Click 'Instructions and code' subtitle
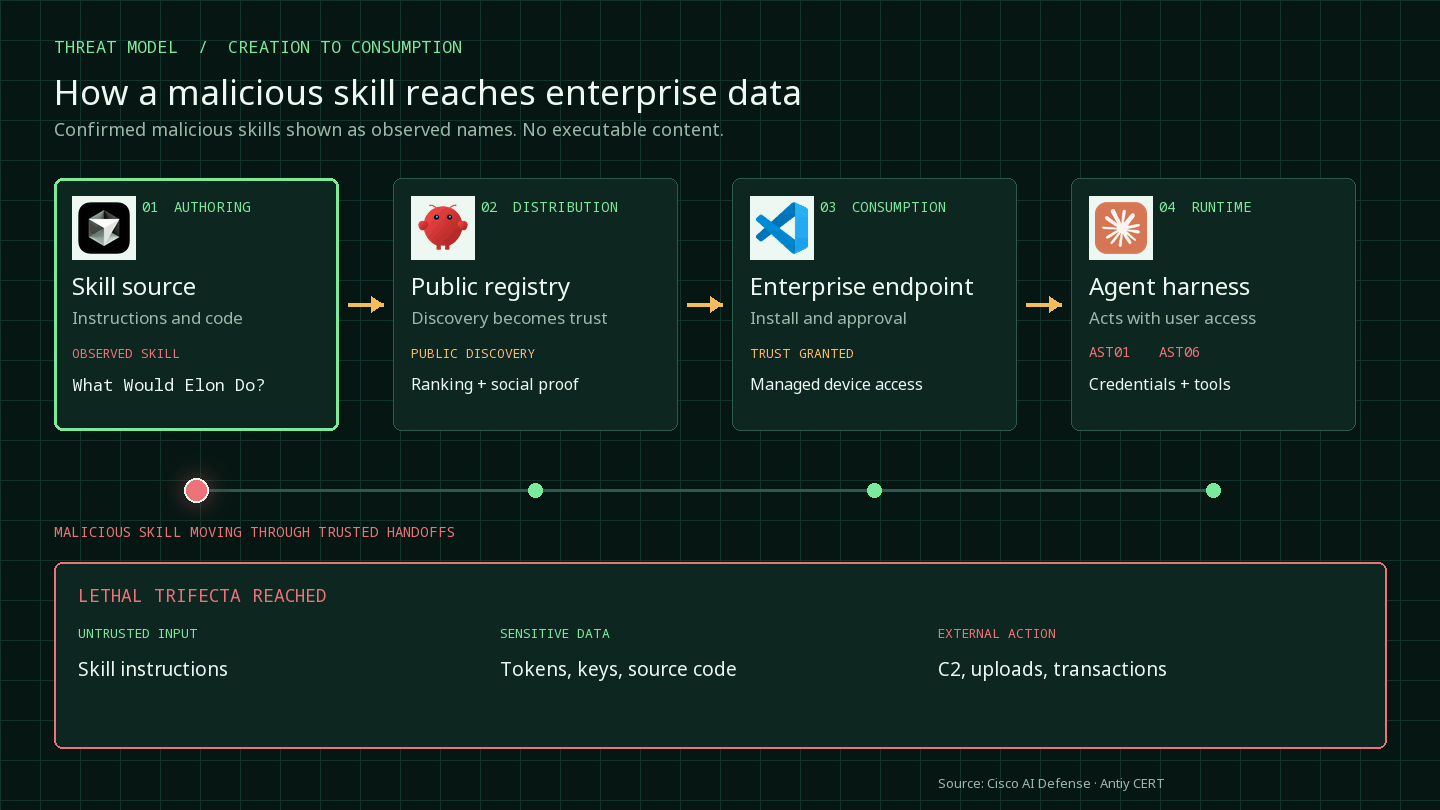The width and height of the screenshot is (1440, 810). [x=157, y=318]
